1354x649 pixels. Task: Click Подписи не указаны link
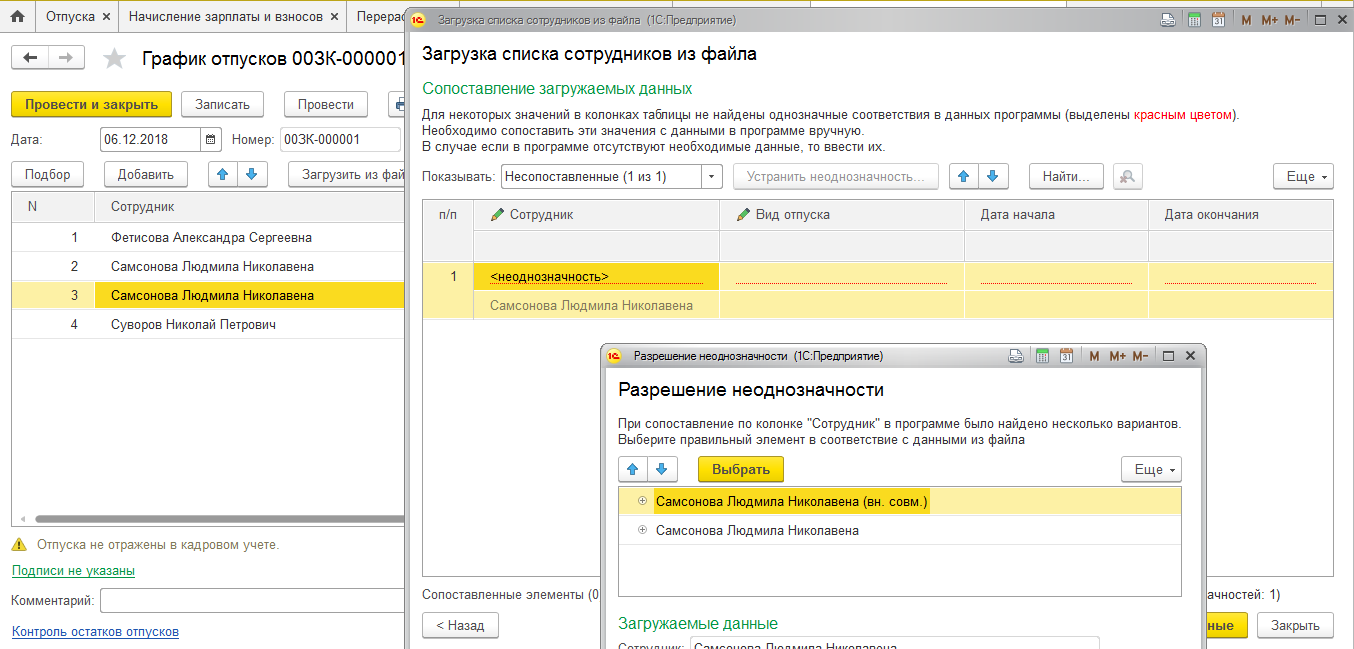coord(73,571)
